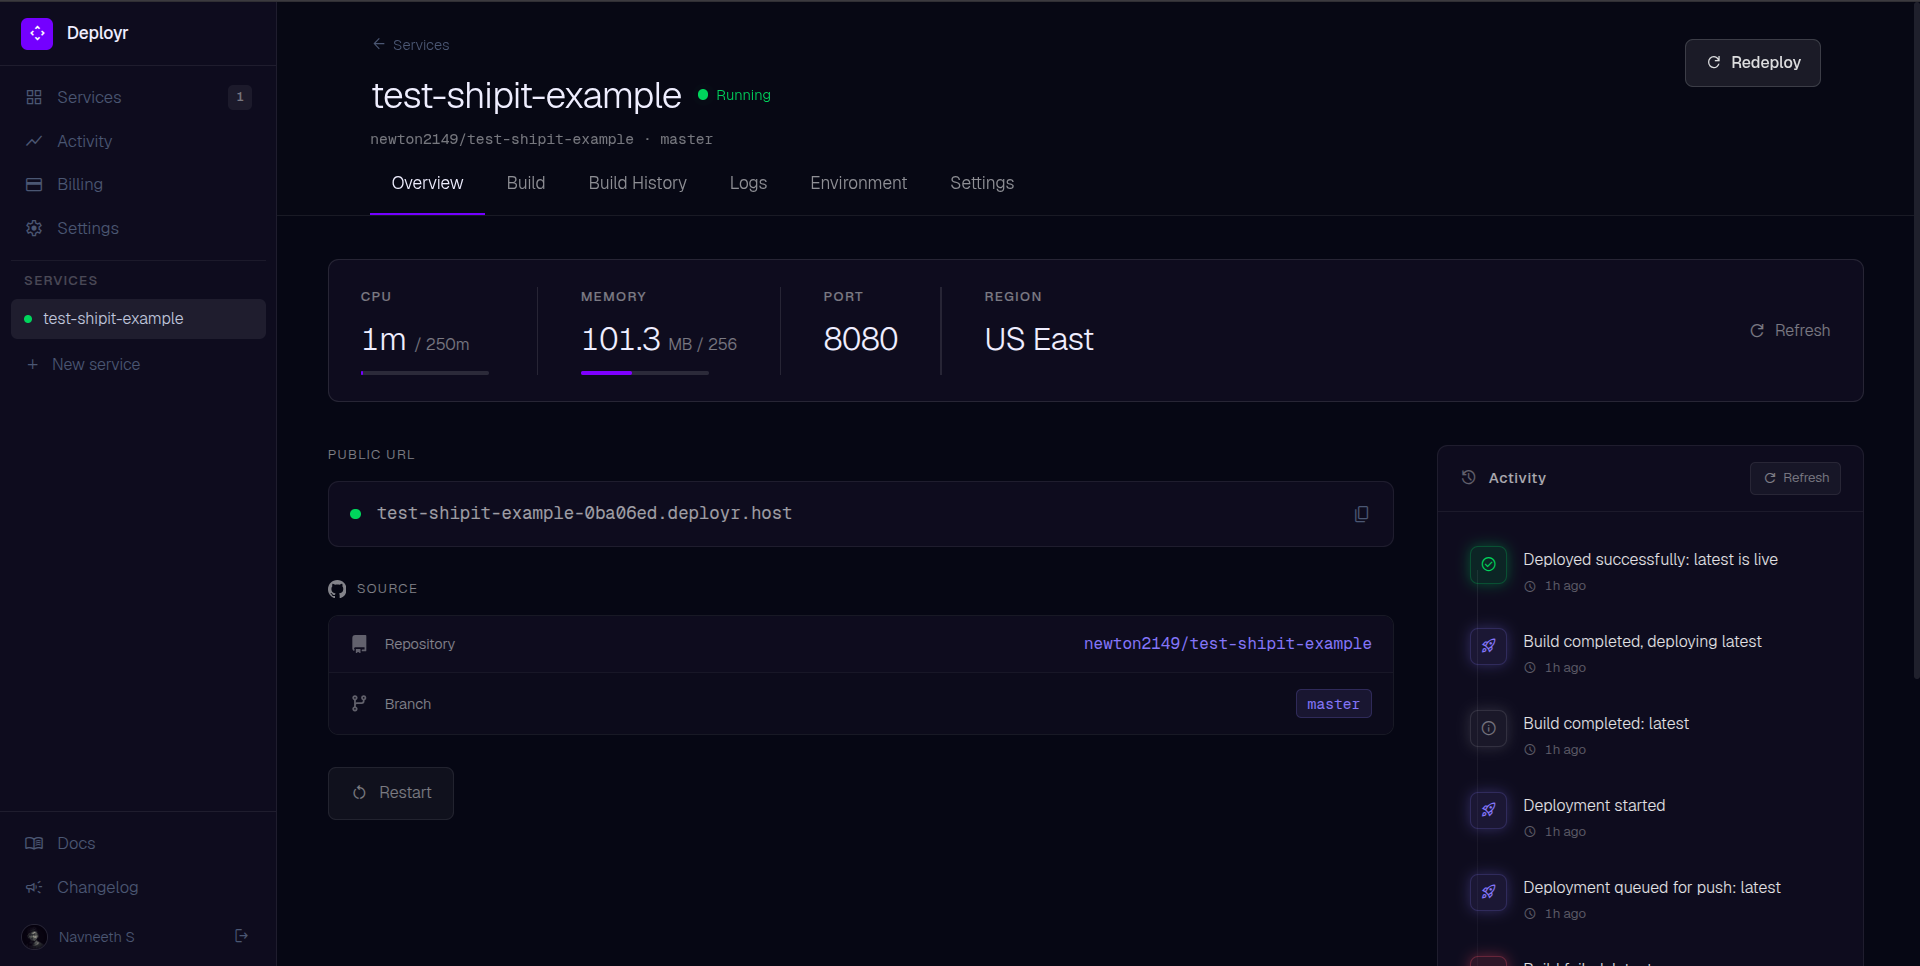Click the page vertical scrollbar
Image resolution: width=1920 pixels, height=966 pixels.
pos(1915,340)
